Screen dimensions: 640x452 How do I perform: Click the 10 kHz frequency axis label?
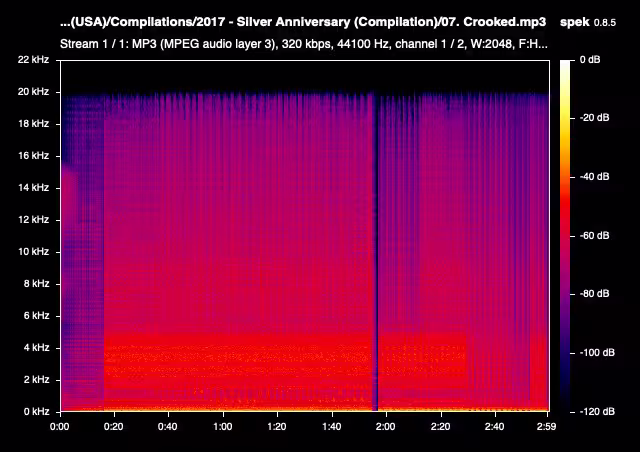33,252
